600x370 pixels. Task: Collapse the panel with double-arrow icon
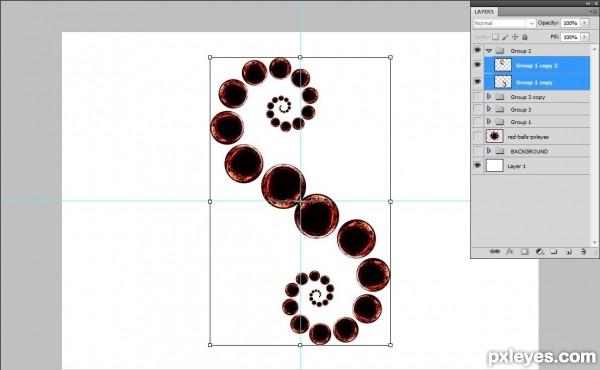589,3
